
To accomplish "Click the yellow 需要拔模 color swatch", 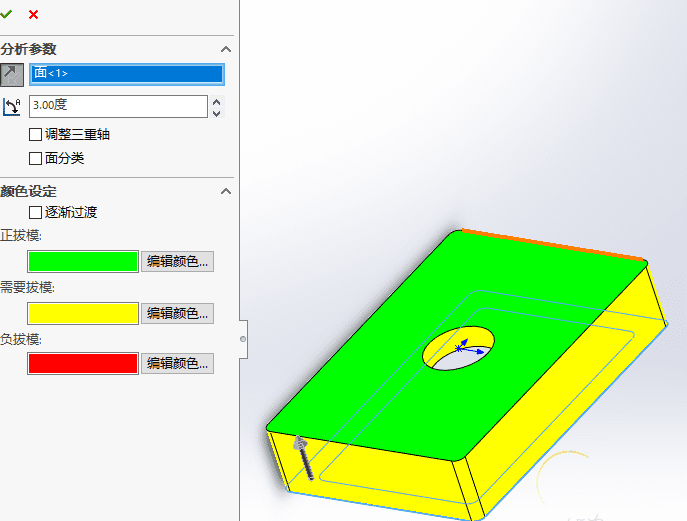I will 83,313.
